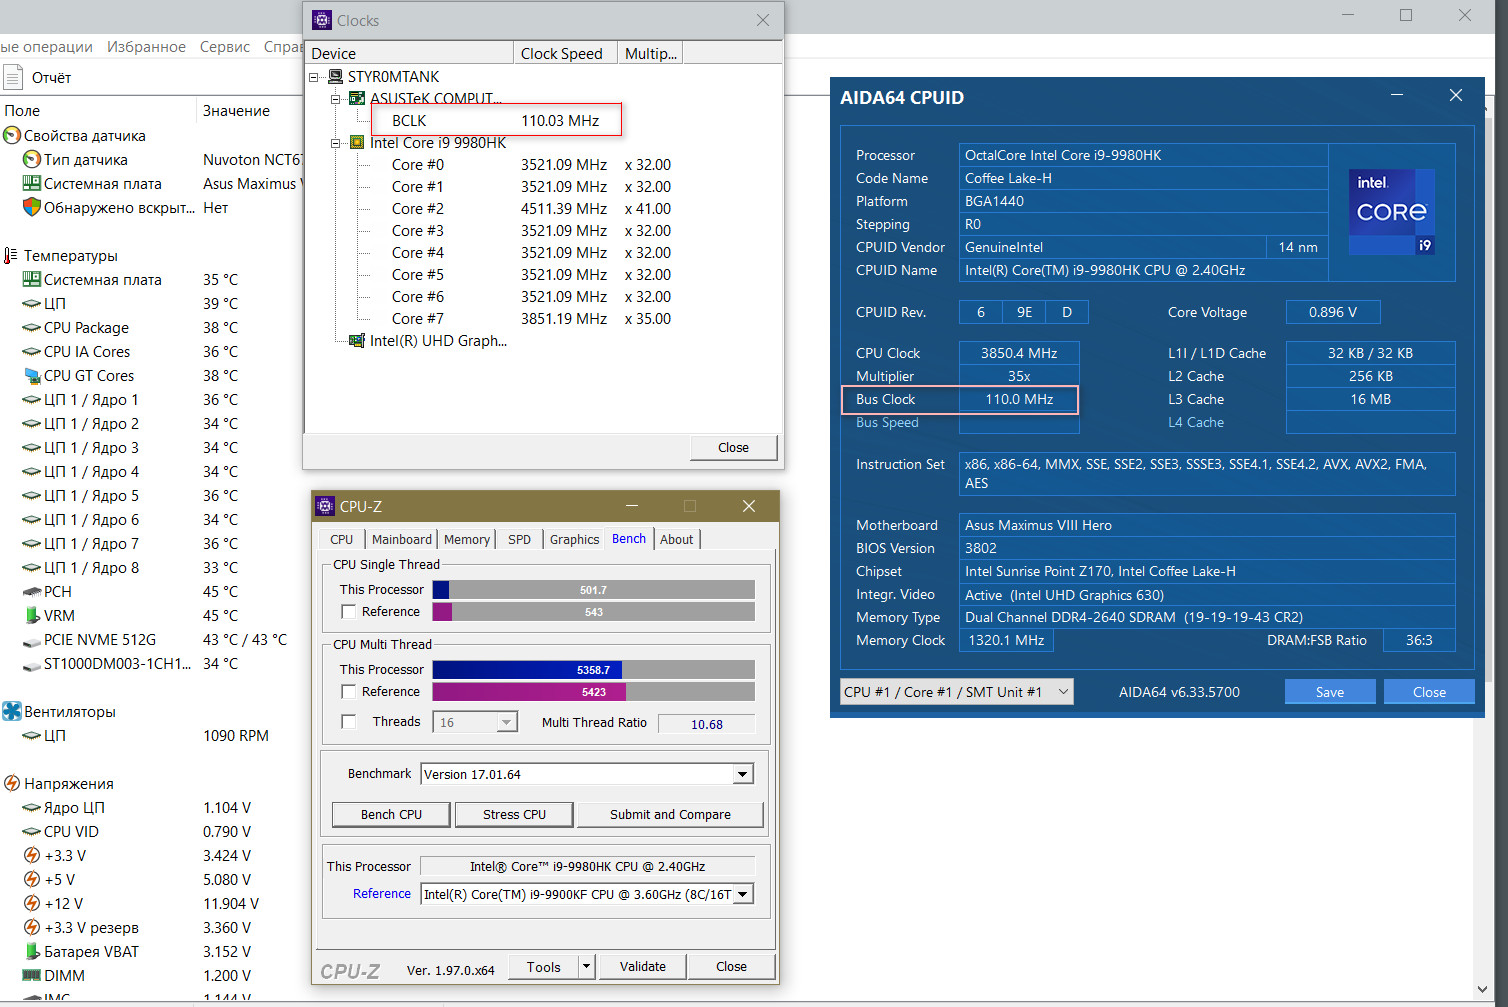Screen dimensions: 1508x1007
Task: Click the Значение column header
Action: tap(237, 111)
